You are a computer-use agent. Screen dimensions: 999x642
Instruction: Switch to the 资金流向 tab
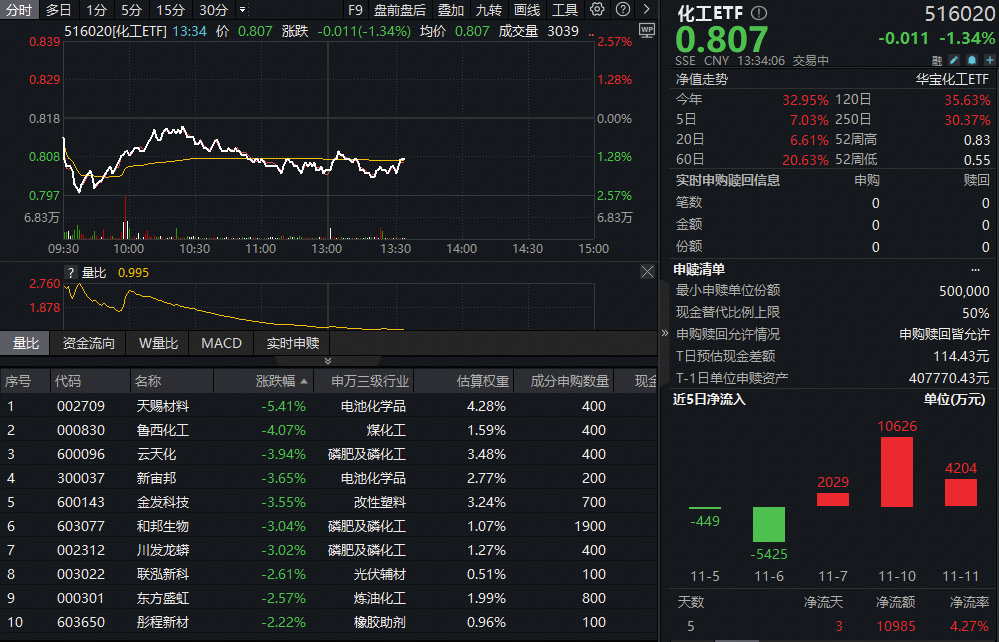tap(89, 343)
